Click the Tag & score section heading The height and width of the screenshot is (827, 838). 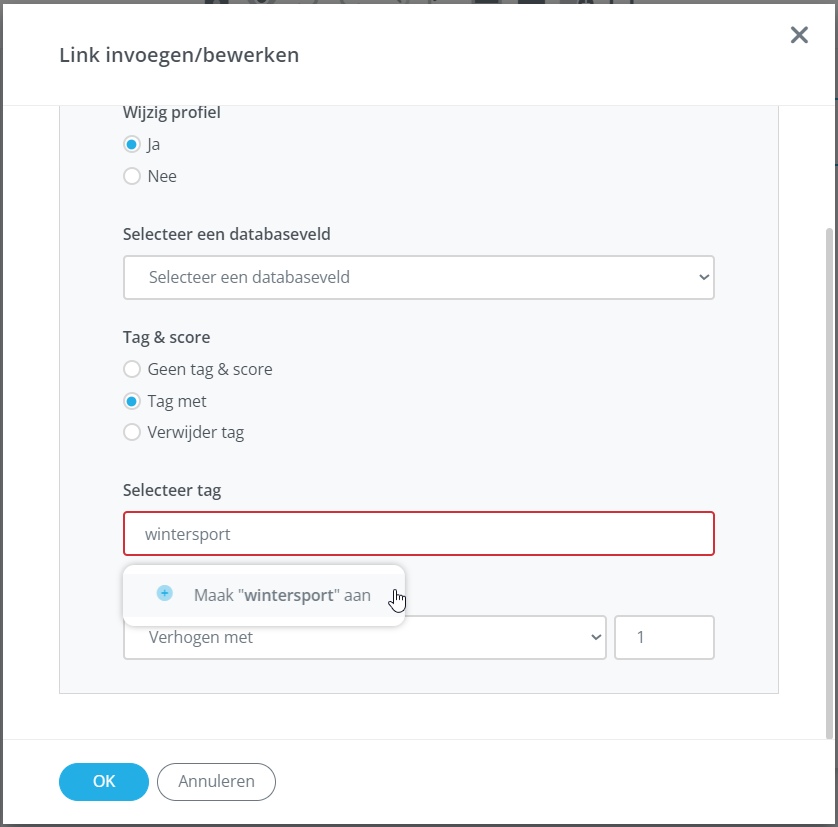pos(166,337)
